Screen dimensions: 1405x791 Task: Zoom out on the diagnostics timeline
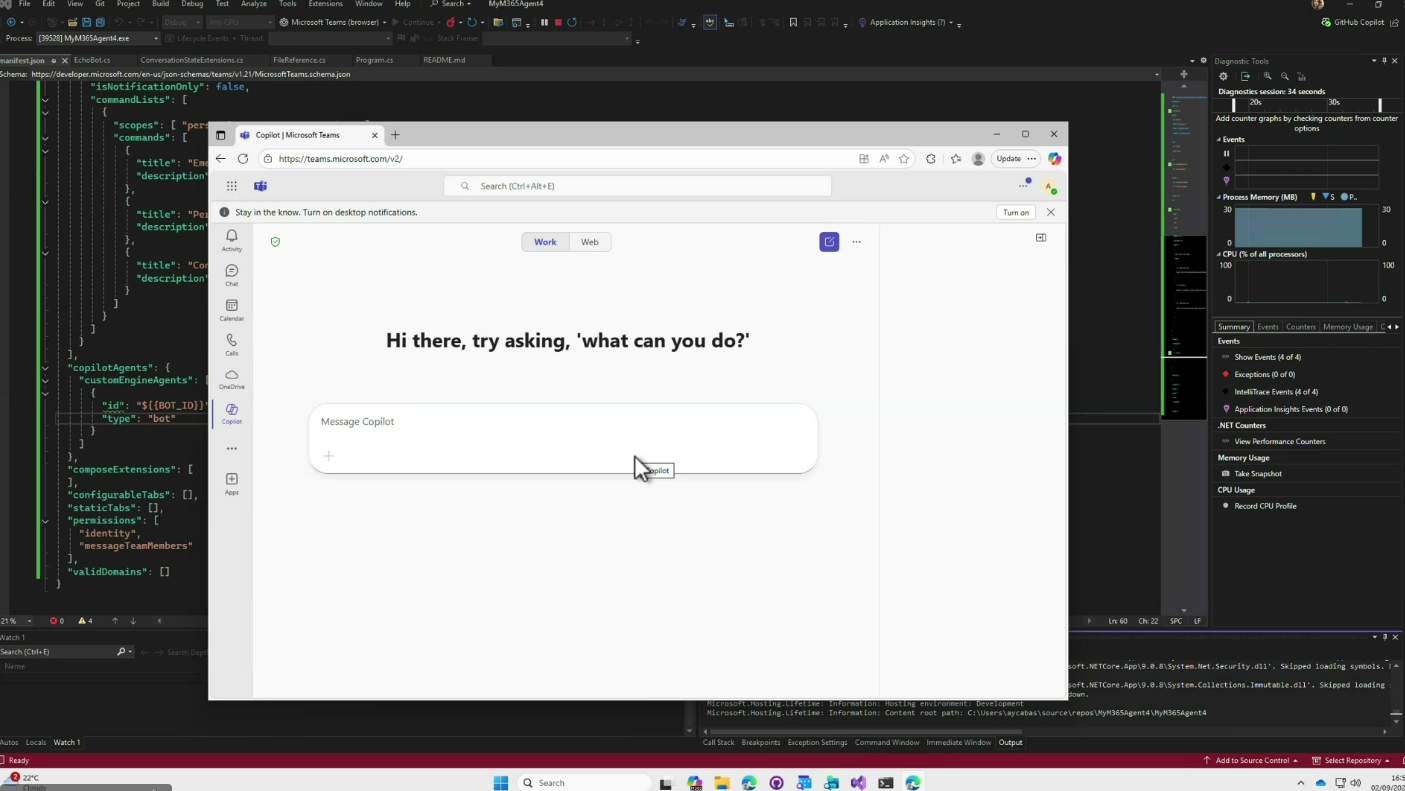click(1285, 76)
